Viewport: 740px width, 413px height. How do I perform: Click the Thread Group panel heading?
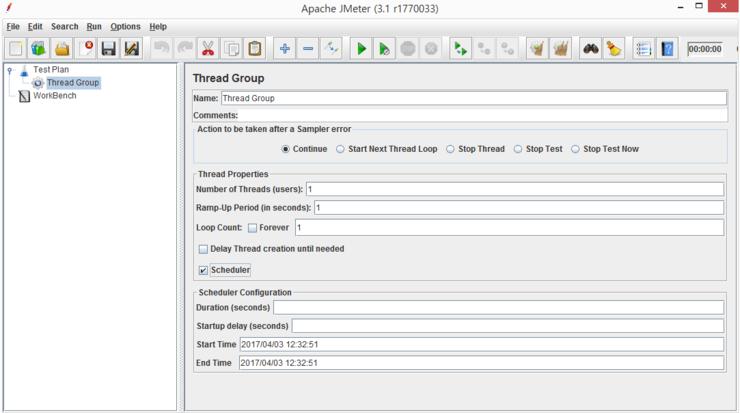(228, 78)
